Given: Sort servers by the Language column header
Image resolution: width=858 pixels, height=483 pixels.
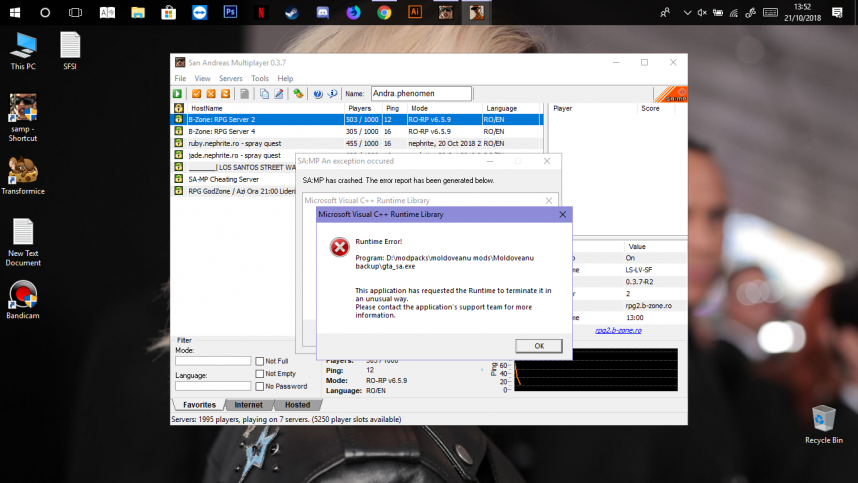Looking at the screenshot, I should pos(511,108).
